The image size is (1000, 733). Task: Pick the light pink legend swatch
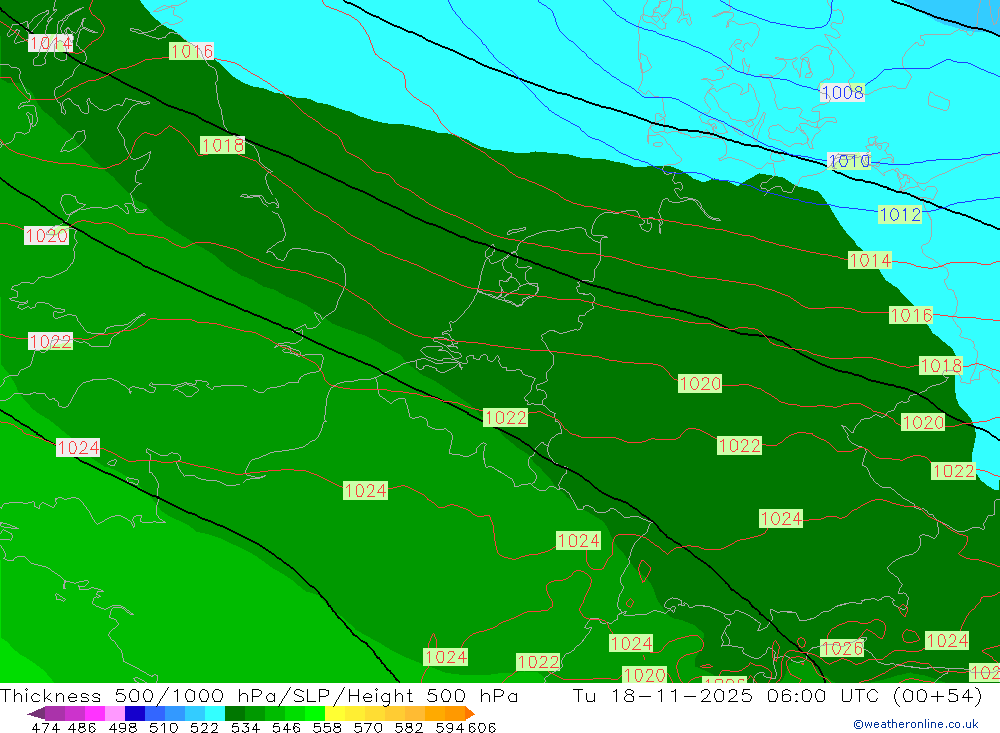(x=115, y=713)
